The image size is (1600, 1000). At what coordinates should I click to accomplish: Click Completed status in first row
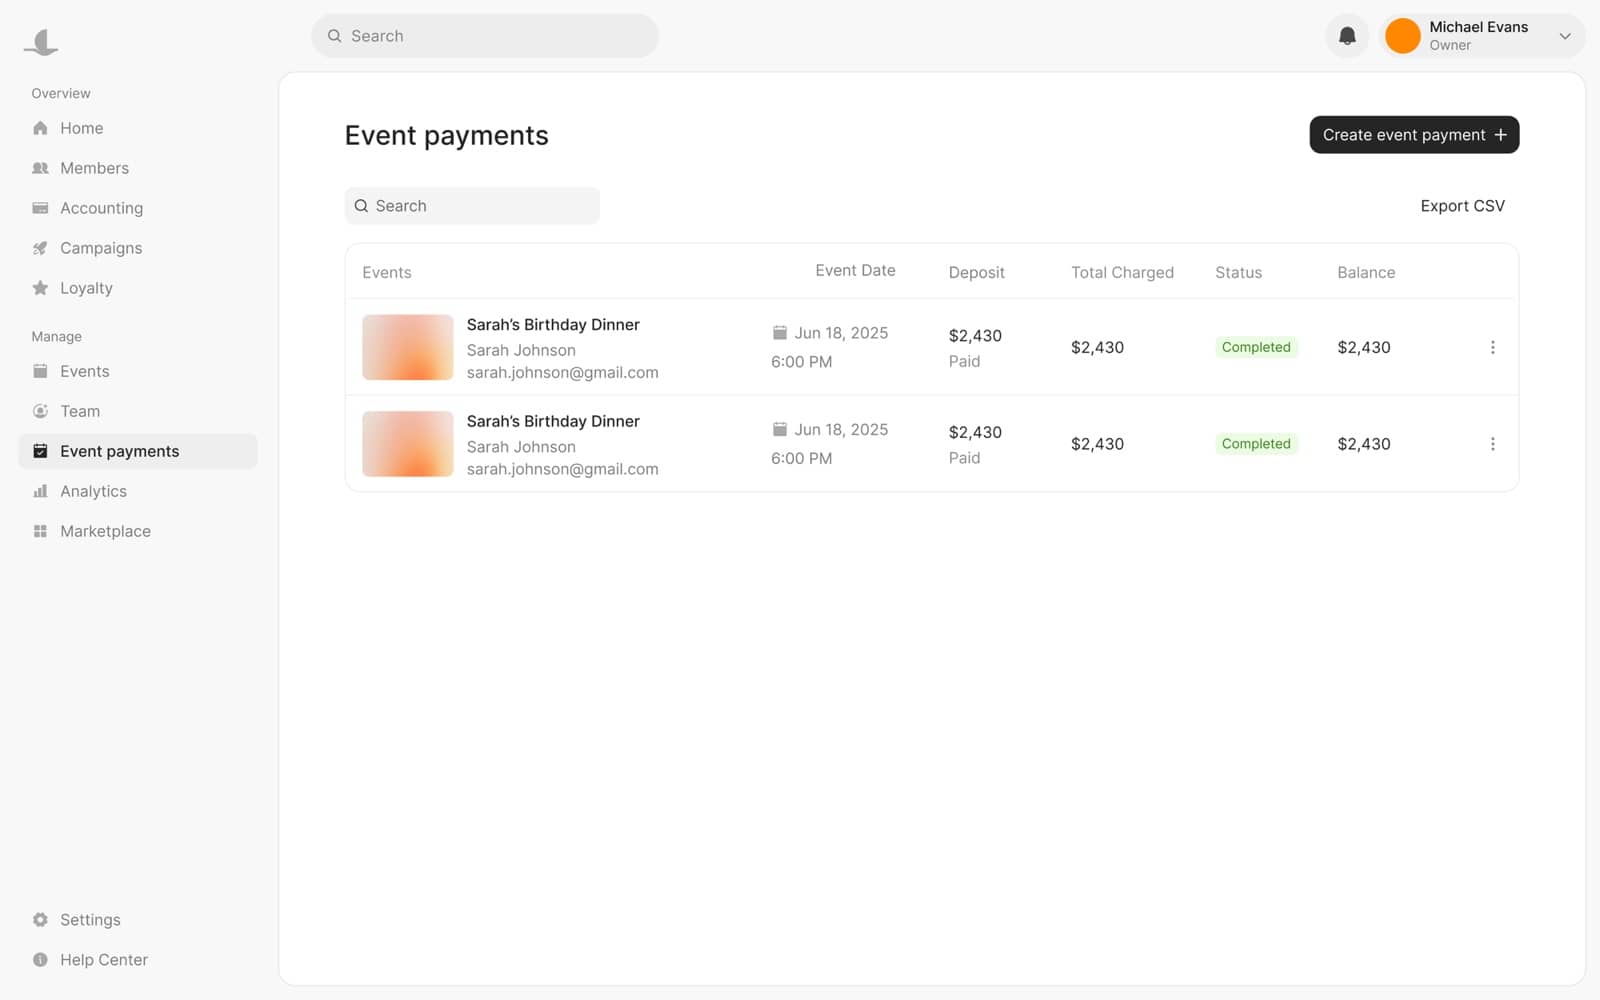1256,347
